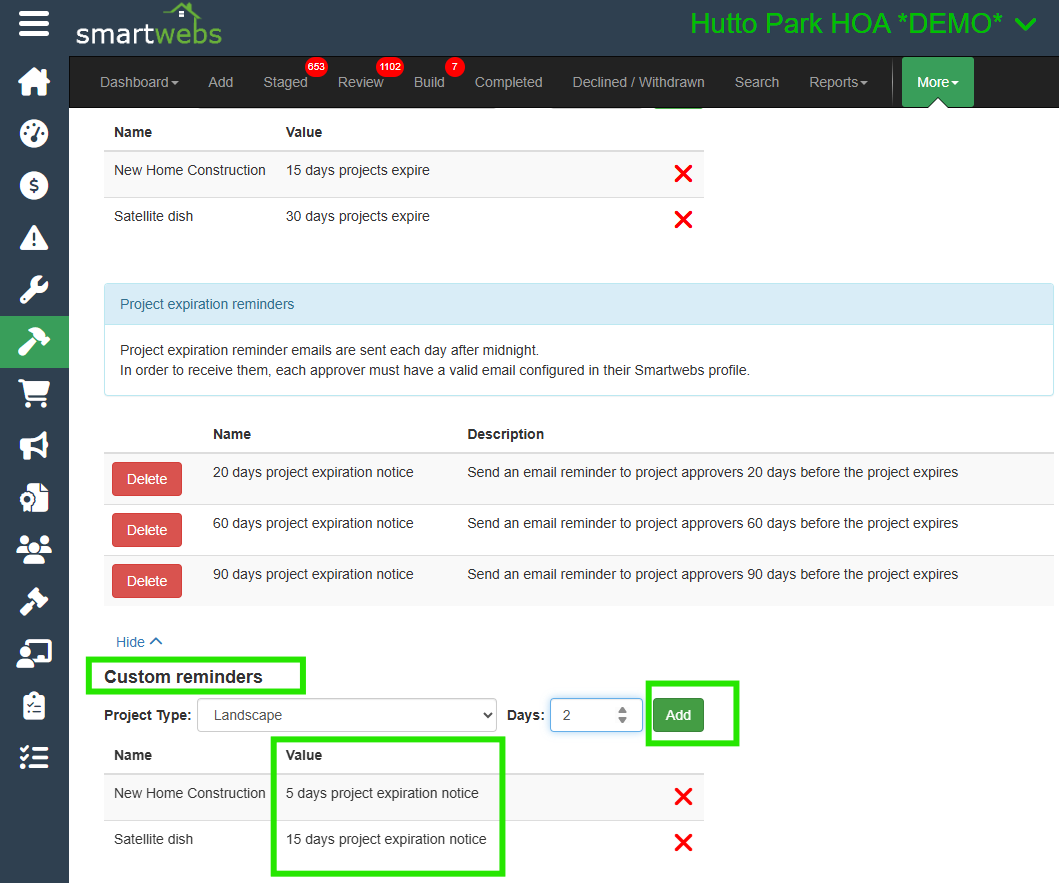Open the megaphone announcements icon
This screenshot has height=883, width=1059.
(x=34, y=446)
